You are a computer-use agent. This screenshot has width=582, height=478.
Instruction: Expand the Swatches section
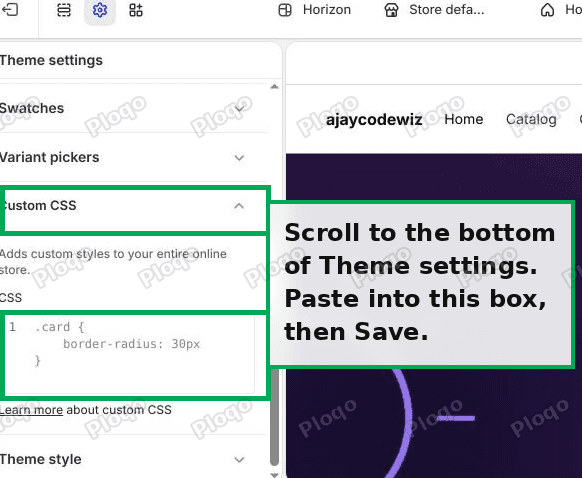coord(239,109)
